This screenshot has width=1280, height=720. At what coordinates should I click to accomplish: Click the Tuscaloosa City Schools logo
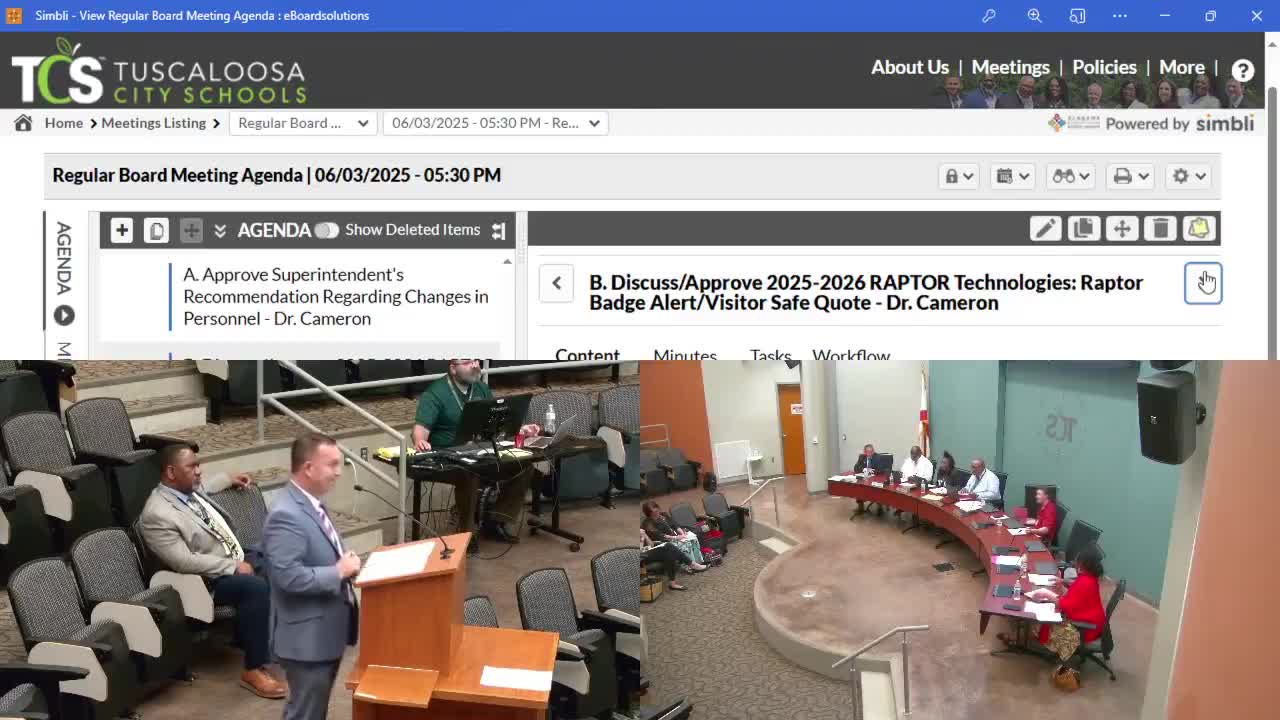pos(158,71)
